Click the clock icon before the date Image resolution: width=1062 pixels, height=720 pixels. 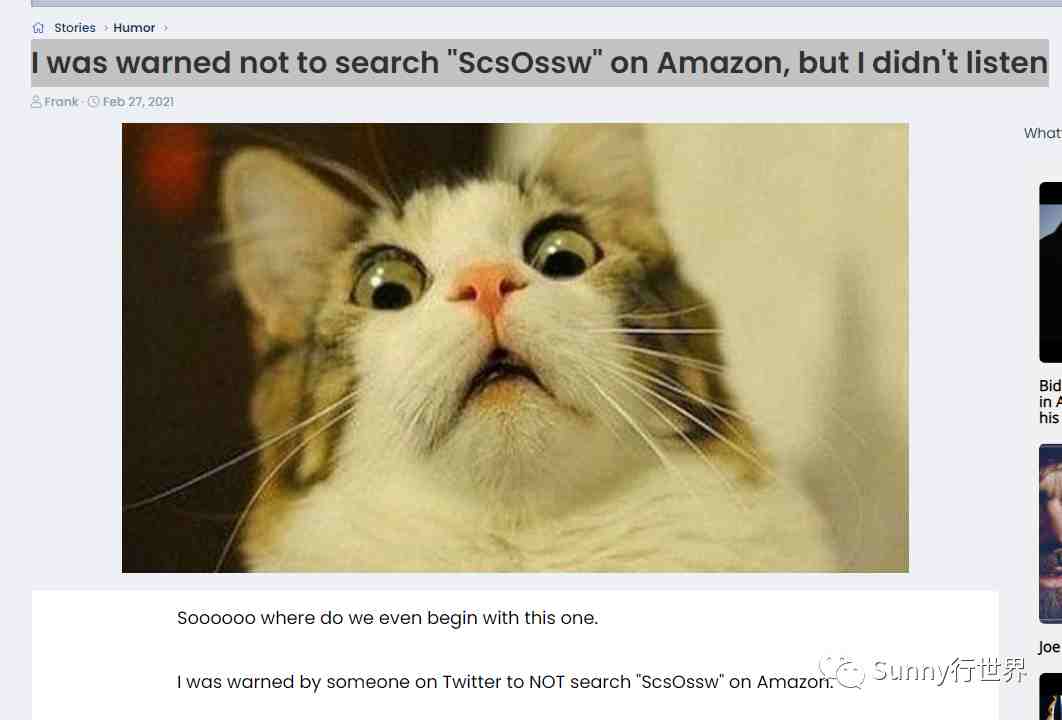pos(93,102)
